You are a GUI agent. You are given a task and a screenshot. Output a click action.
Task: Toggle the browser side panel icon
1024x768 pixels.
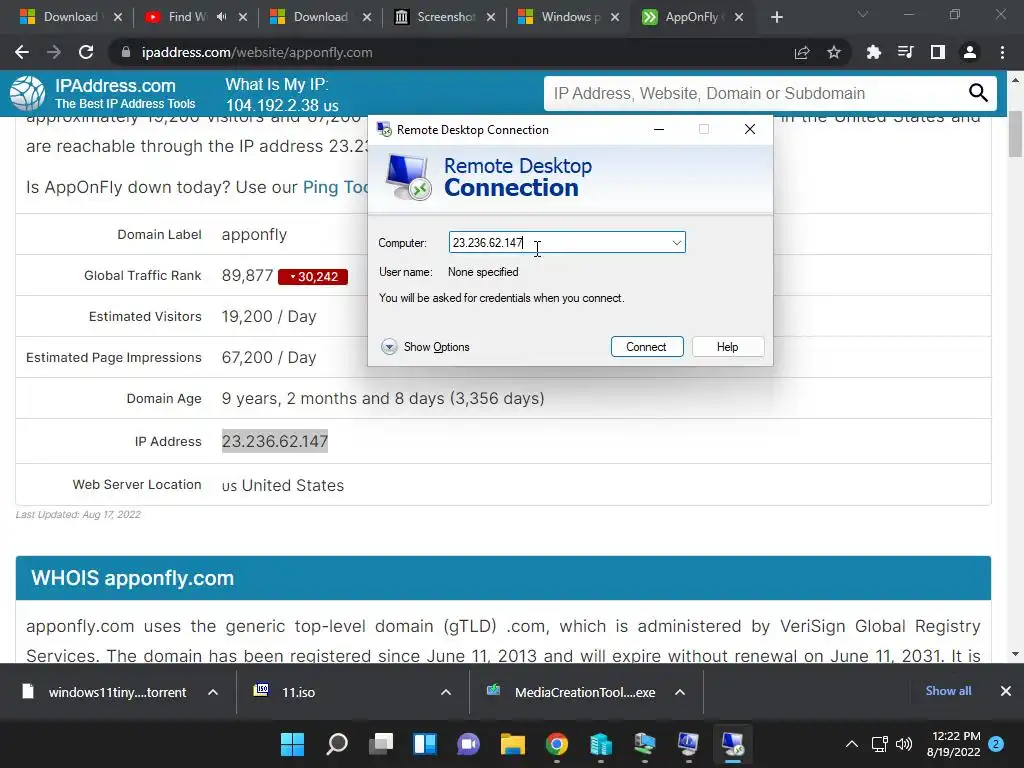(938, 52)
